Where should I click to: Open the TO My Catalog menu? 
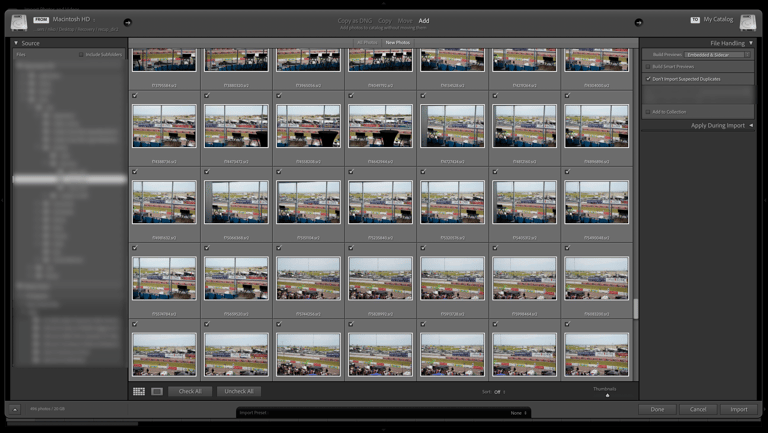[x=712, y=20]
